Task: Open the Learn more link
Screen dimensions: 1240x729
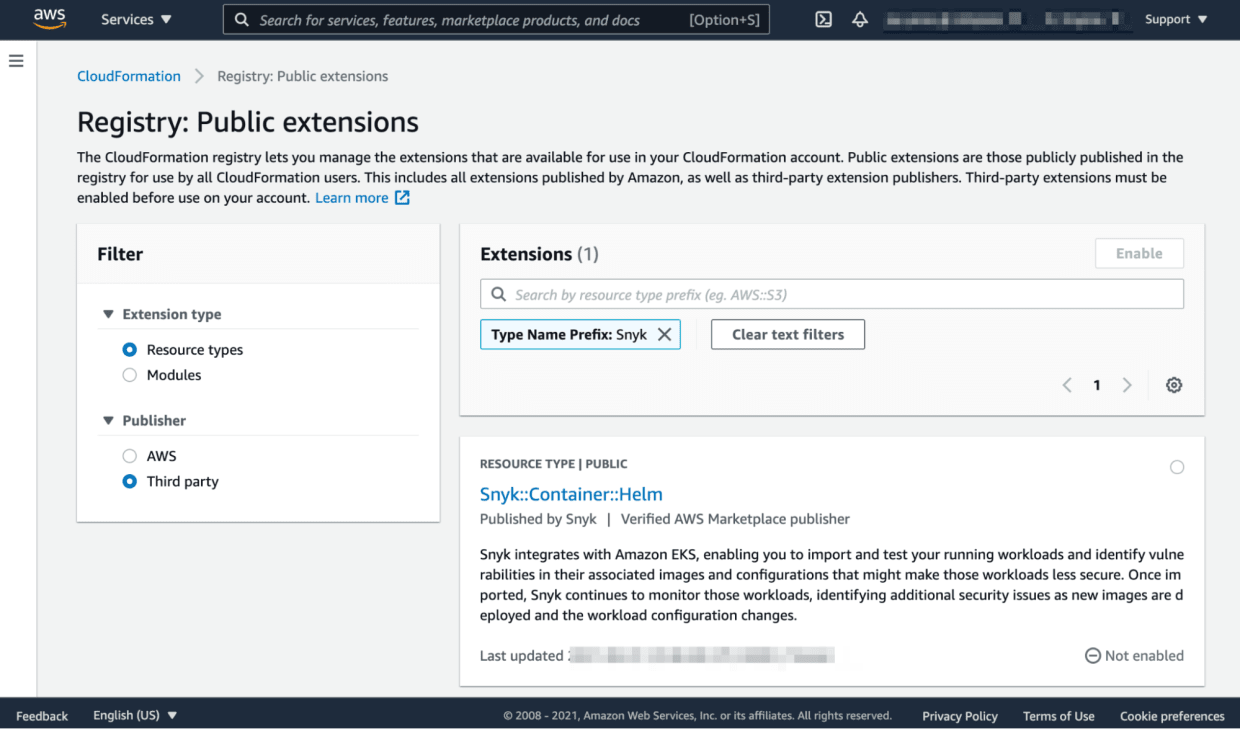Action: pyautogui.click(x=352, y=198)
